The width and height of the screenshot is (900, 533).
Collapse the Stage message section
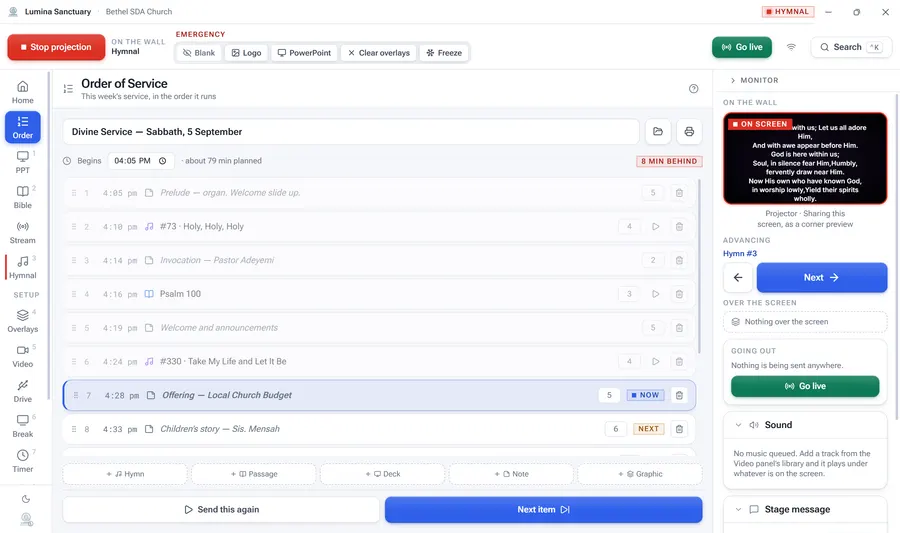pos(738,509)
